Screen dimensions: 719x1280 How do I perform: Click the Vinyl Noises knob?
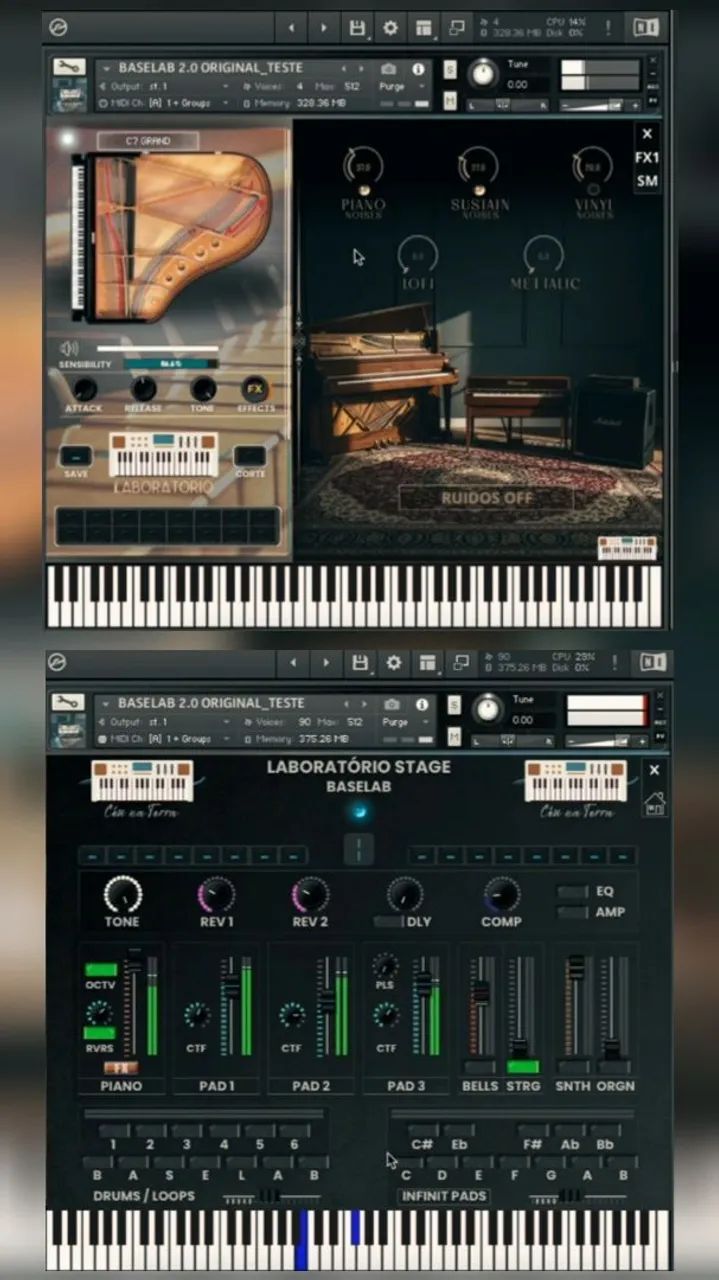tap(592, 168)
